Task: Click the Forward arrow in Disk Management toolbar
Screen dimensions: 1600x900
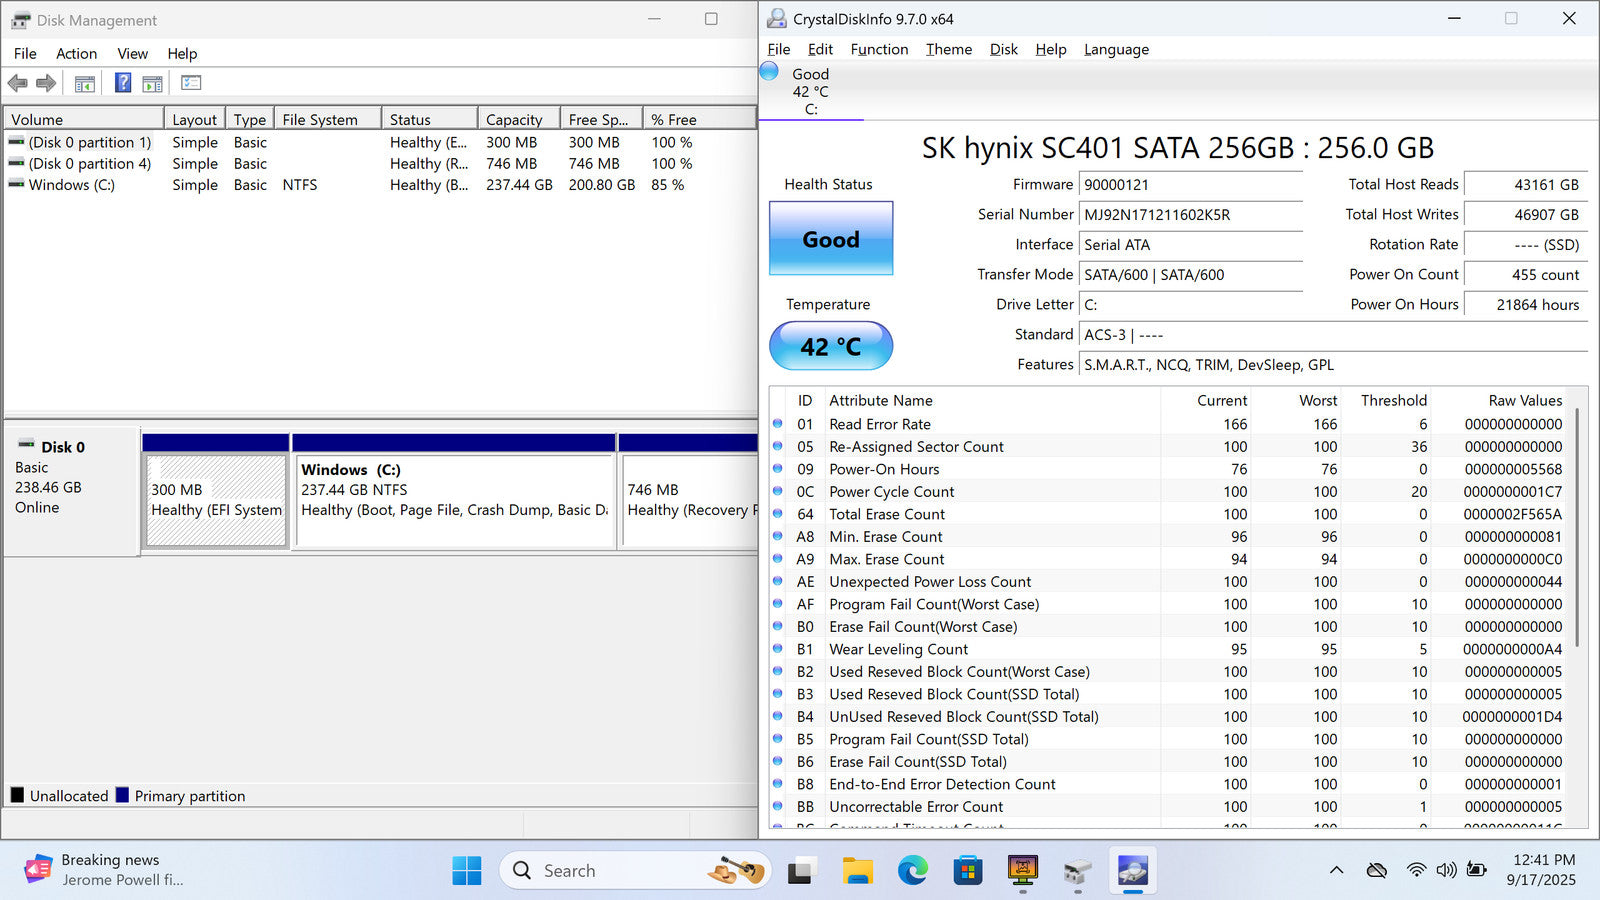Action: pyautogui.click(x=46, y=83)
